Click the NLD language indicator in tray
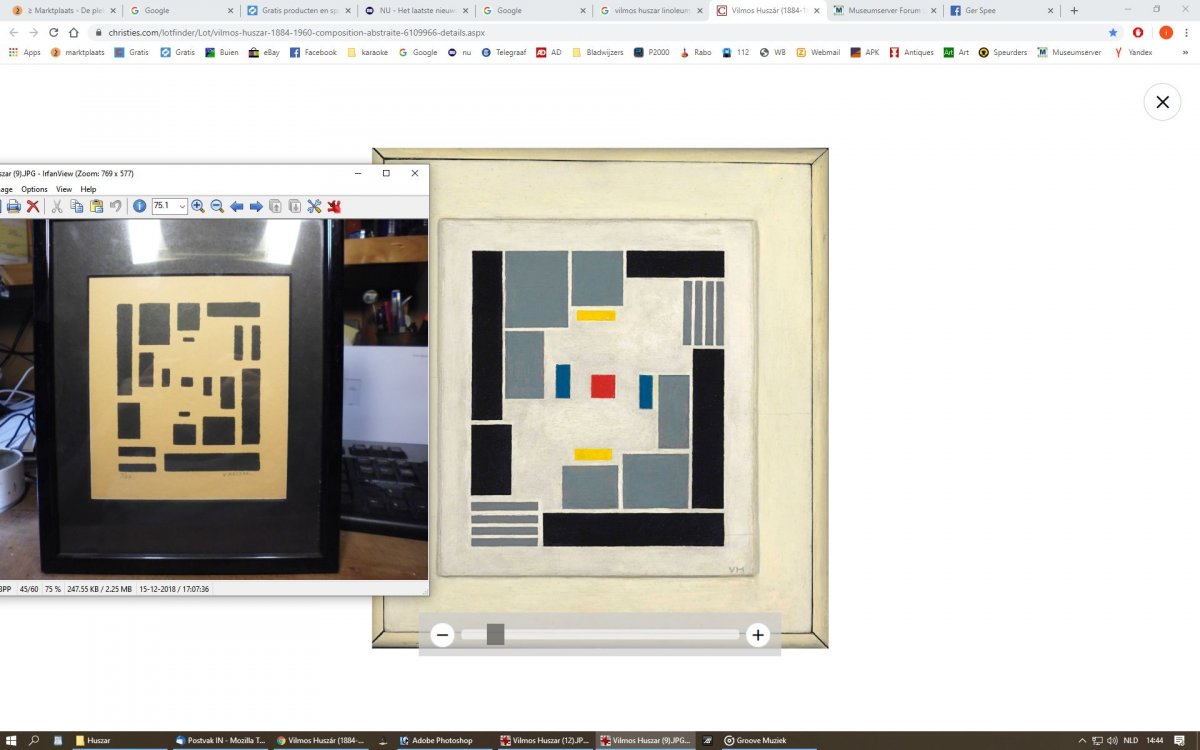This screenshot has width=1200, height=750. pyautogui.click(x=1130, y=740)
